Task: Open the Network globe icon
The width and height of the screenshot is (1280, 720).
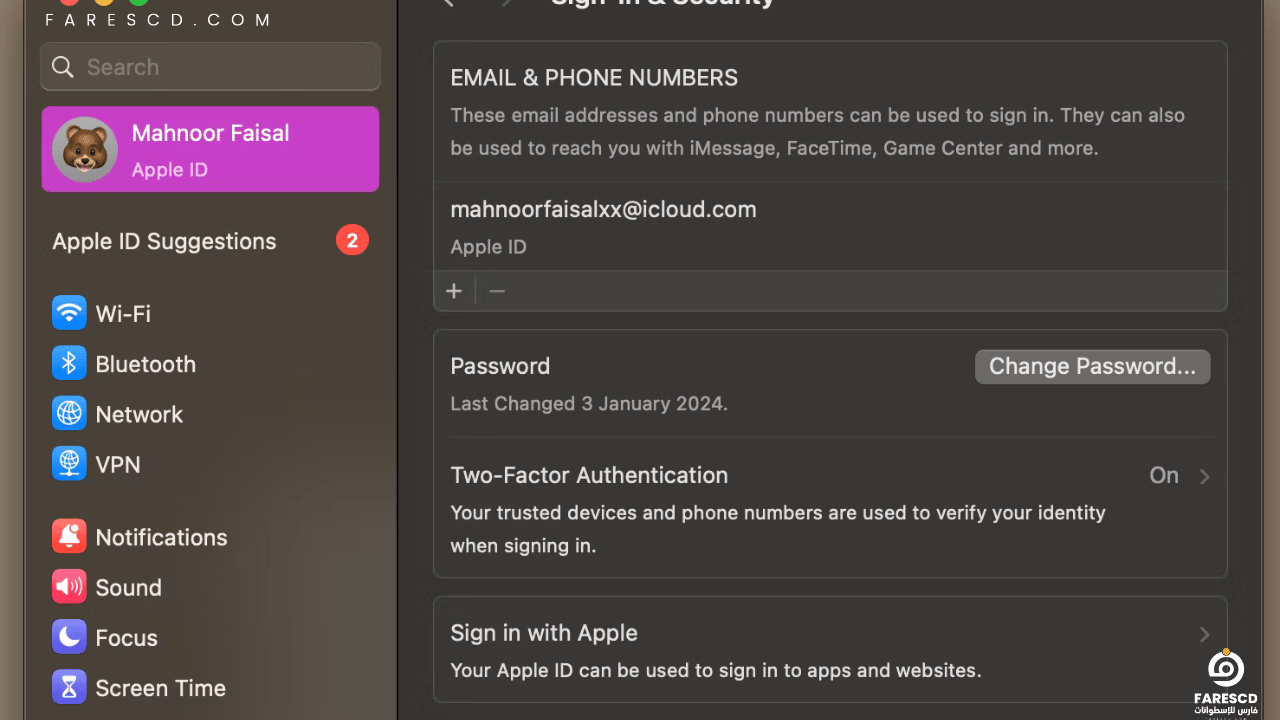Action: tap(69, 413)
